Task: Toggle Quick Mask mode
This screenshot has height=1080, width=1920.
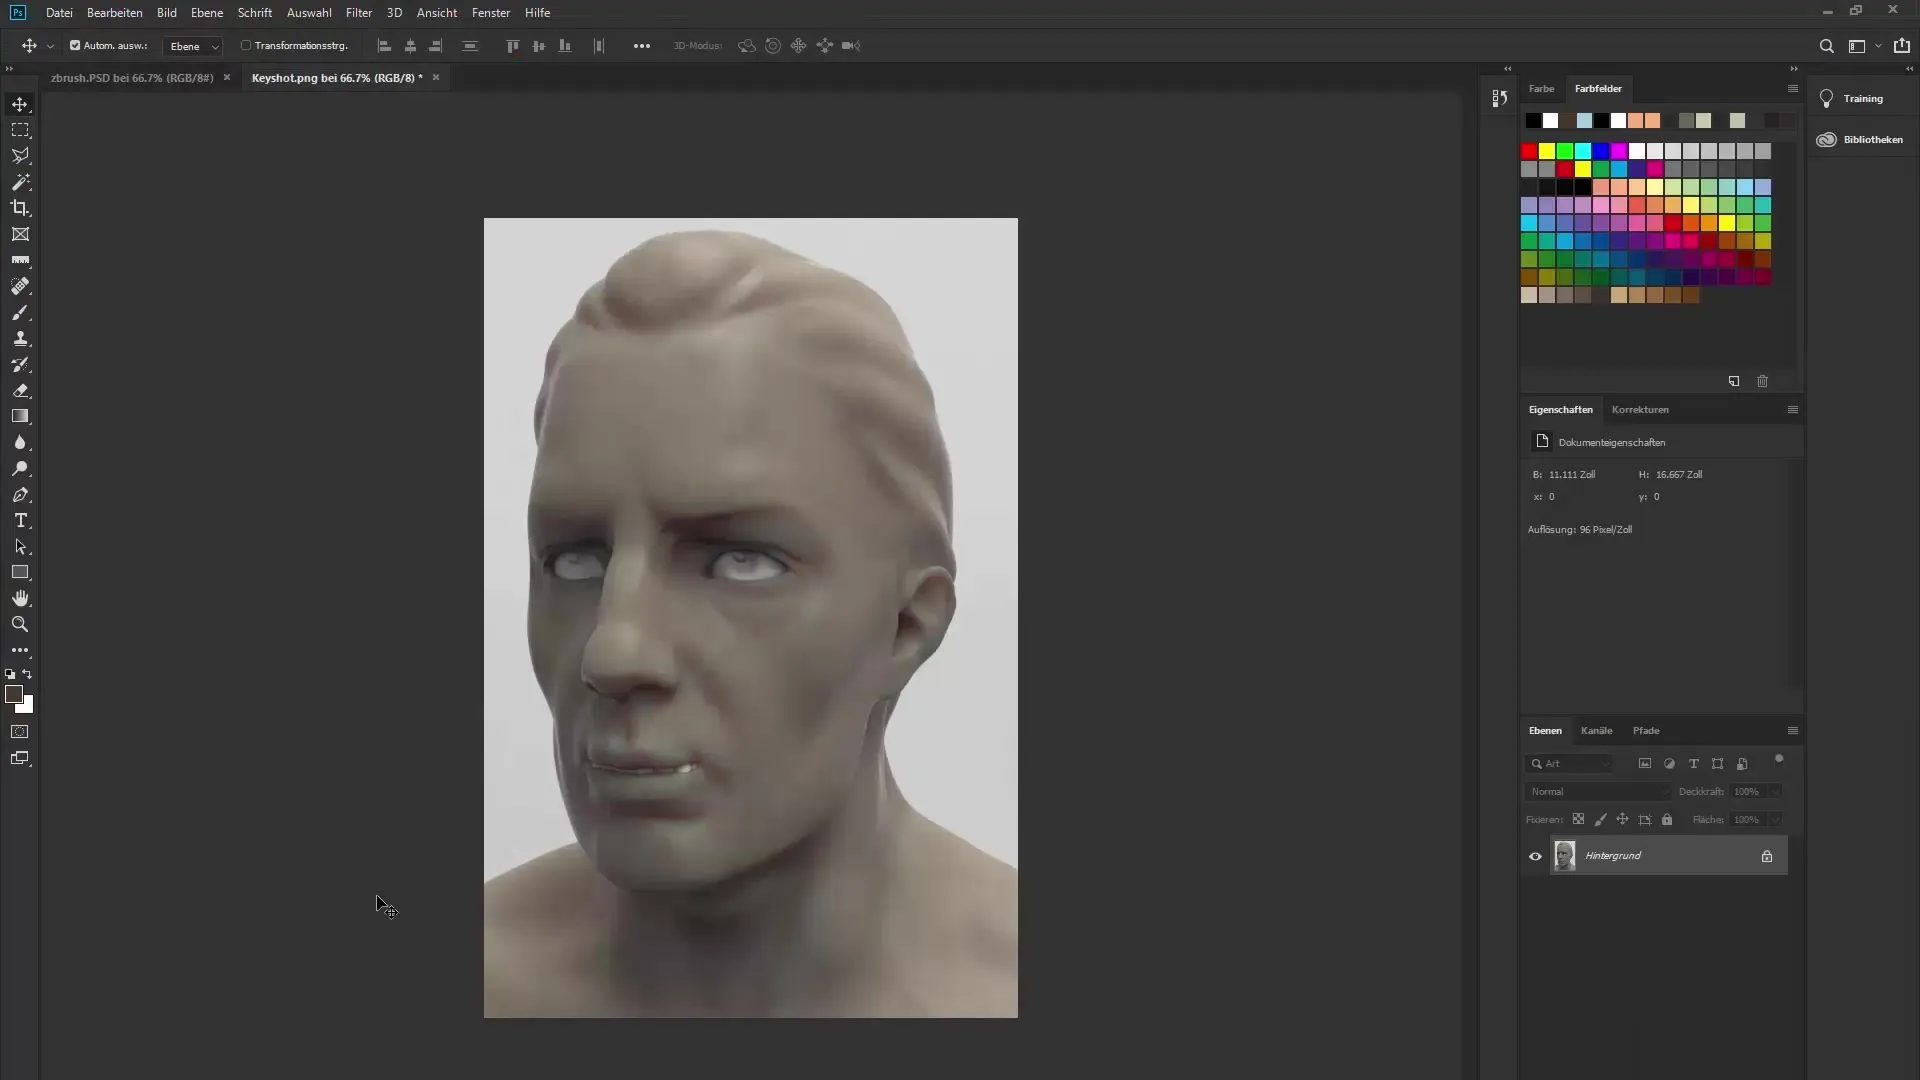Action: [x=20, y=732]
